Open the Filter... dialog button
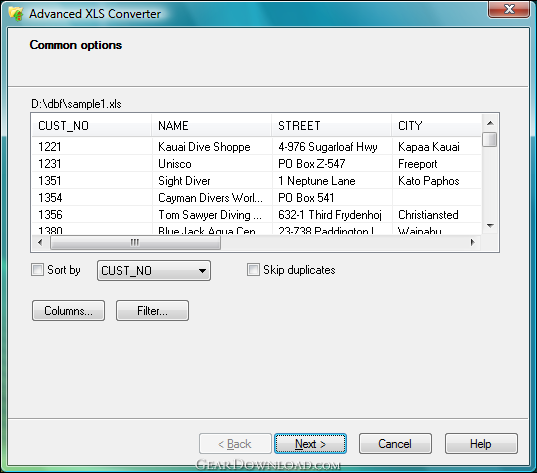Image resolution: width=537 pixels, height=473 pixels. click(152, 311)
